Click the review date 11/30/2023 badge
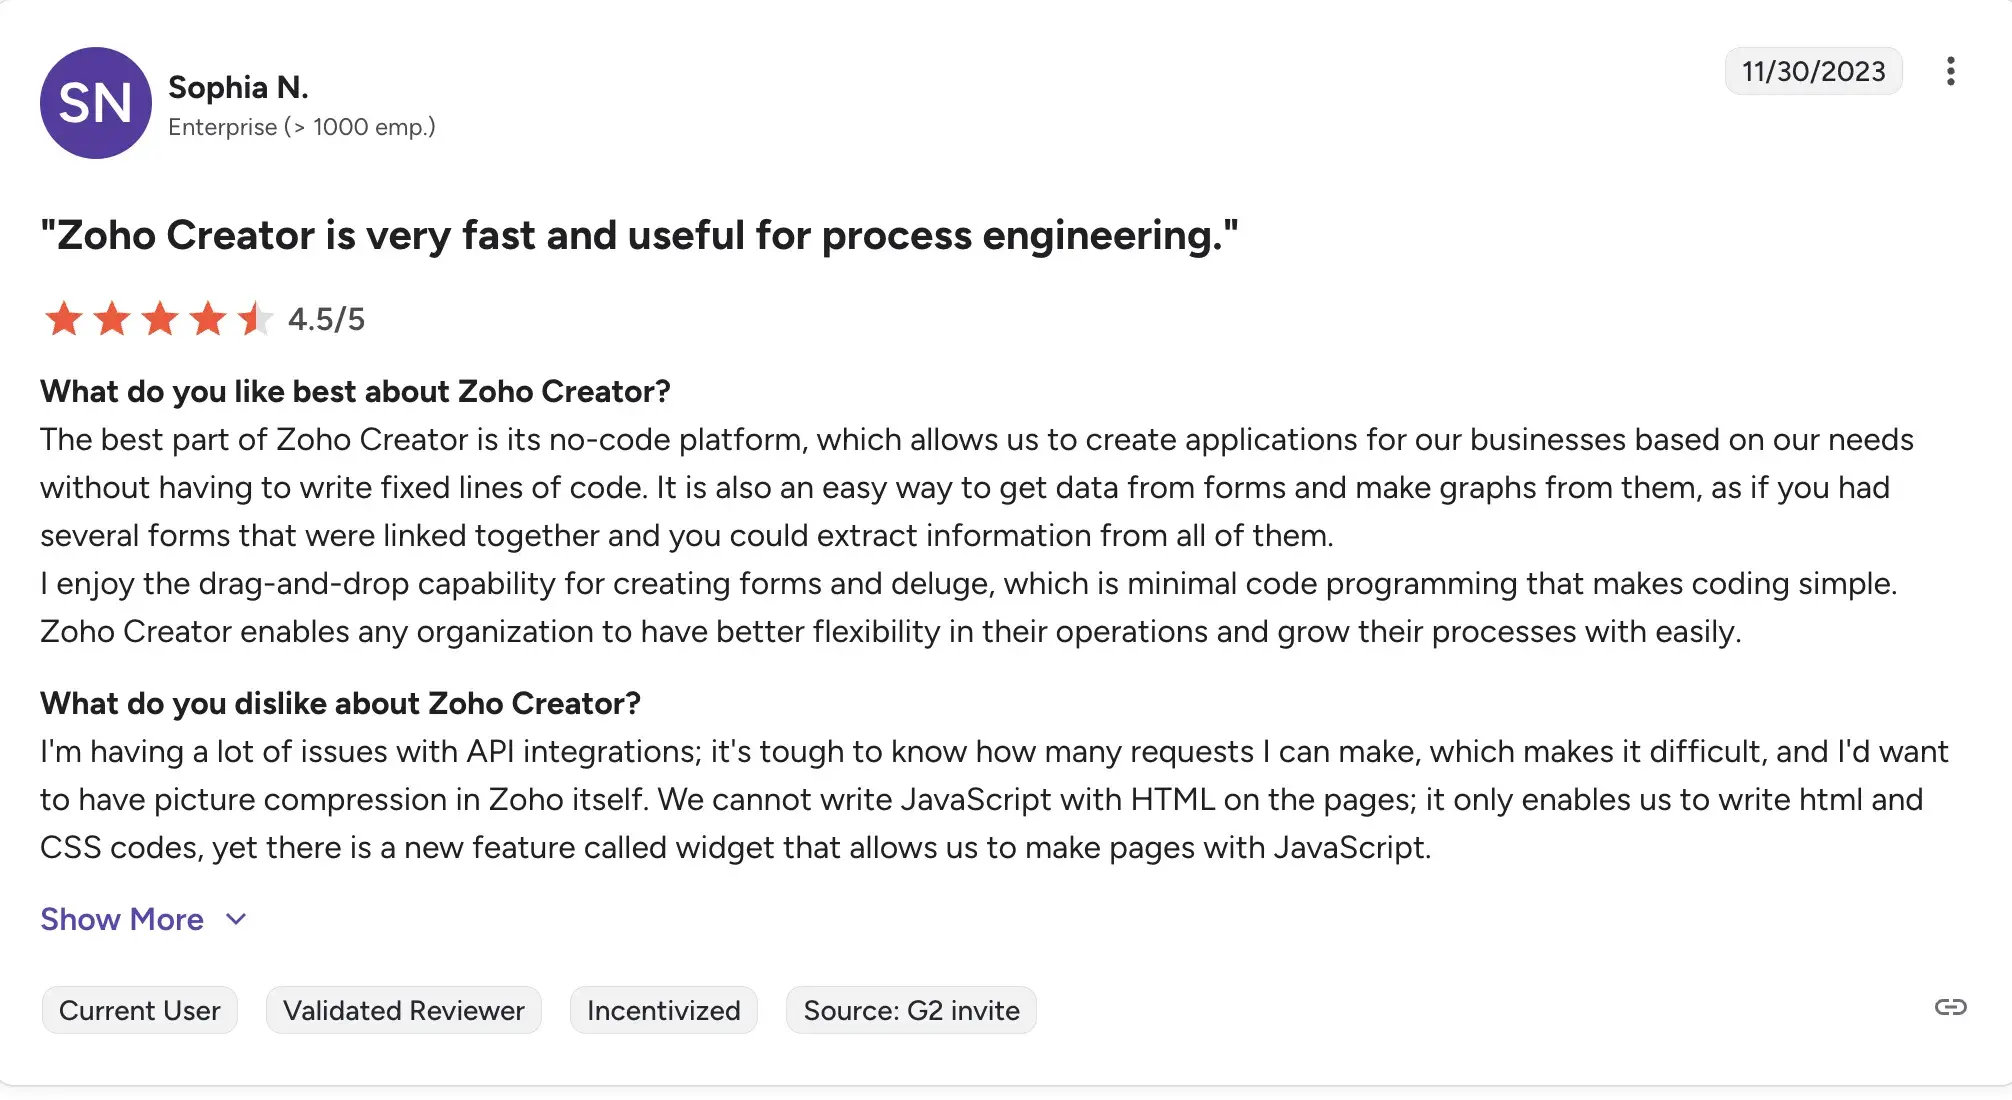This screenshot has width=2012, height=1100. (1814, 71)
